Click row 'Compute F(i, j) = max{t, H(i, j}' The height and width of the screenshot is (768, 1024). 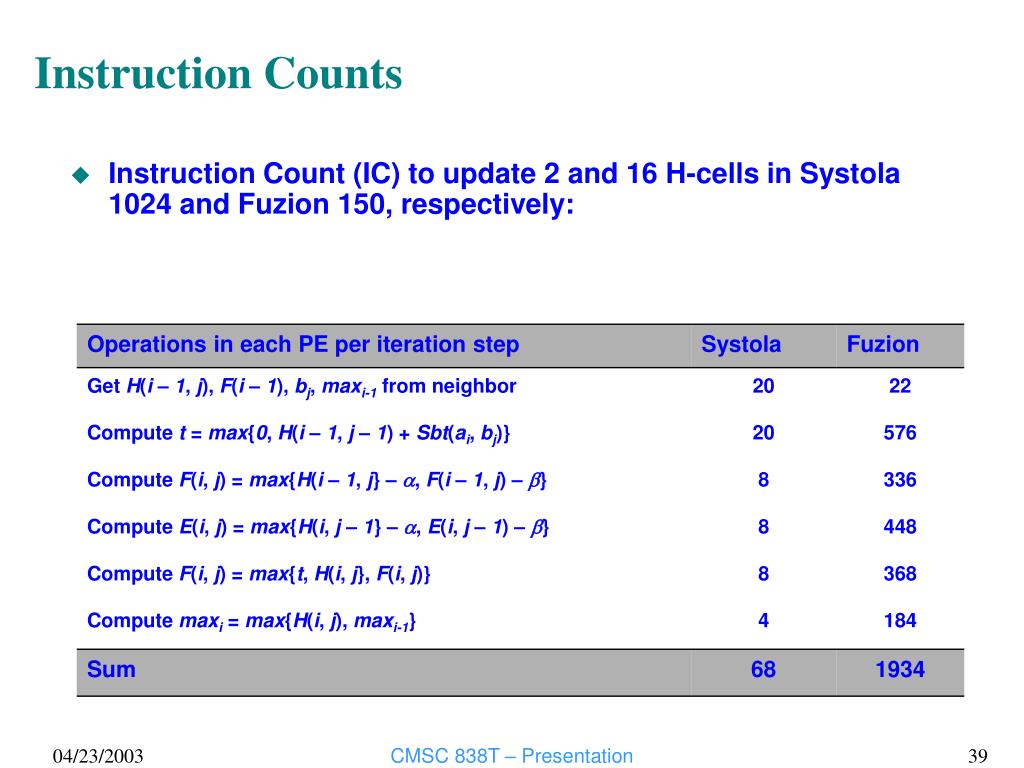259,575
